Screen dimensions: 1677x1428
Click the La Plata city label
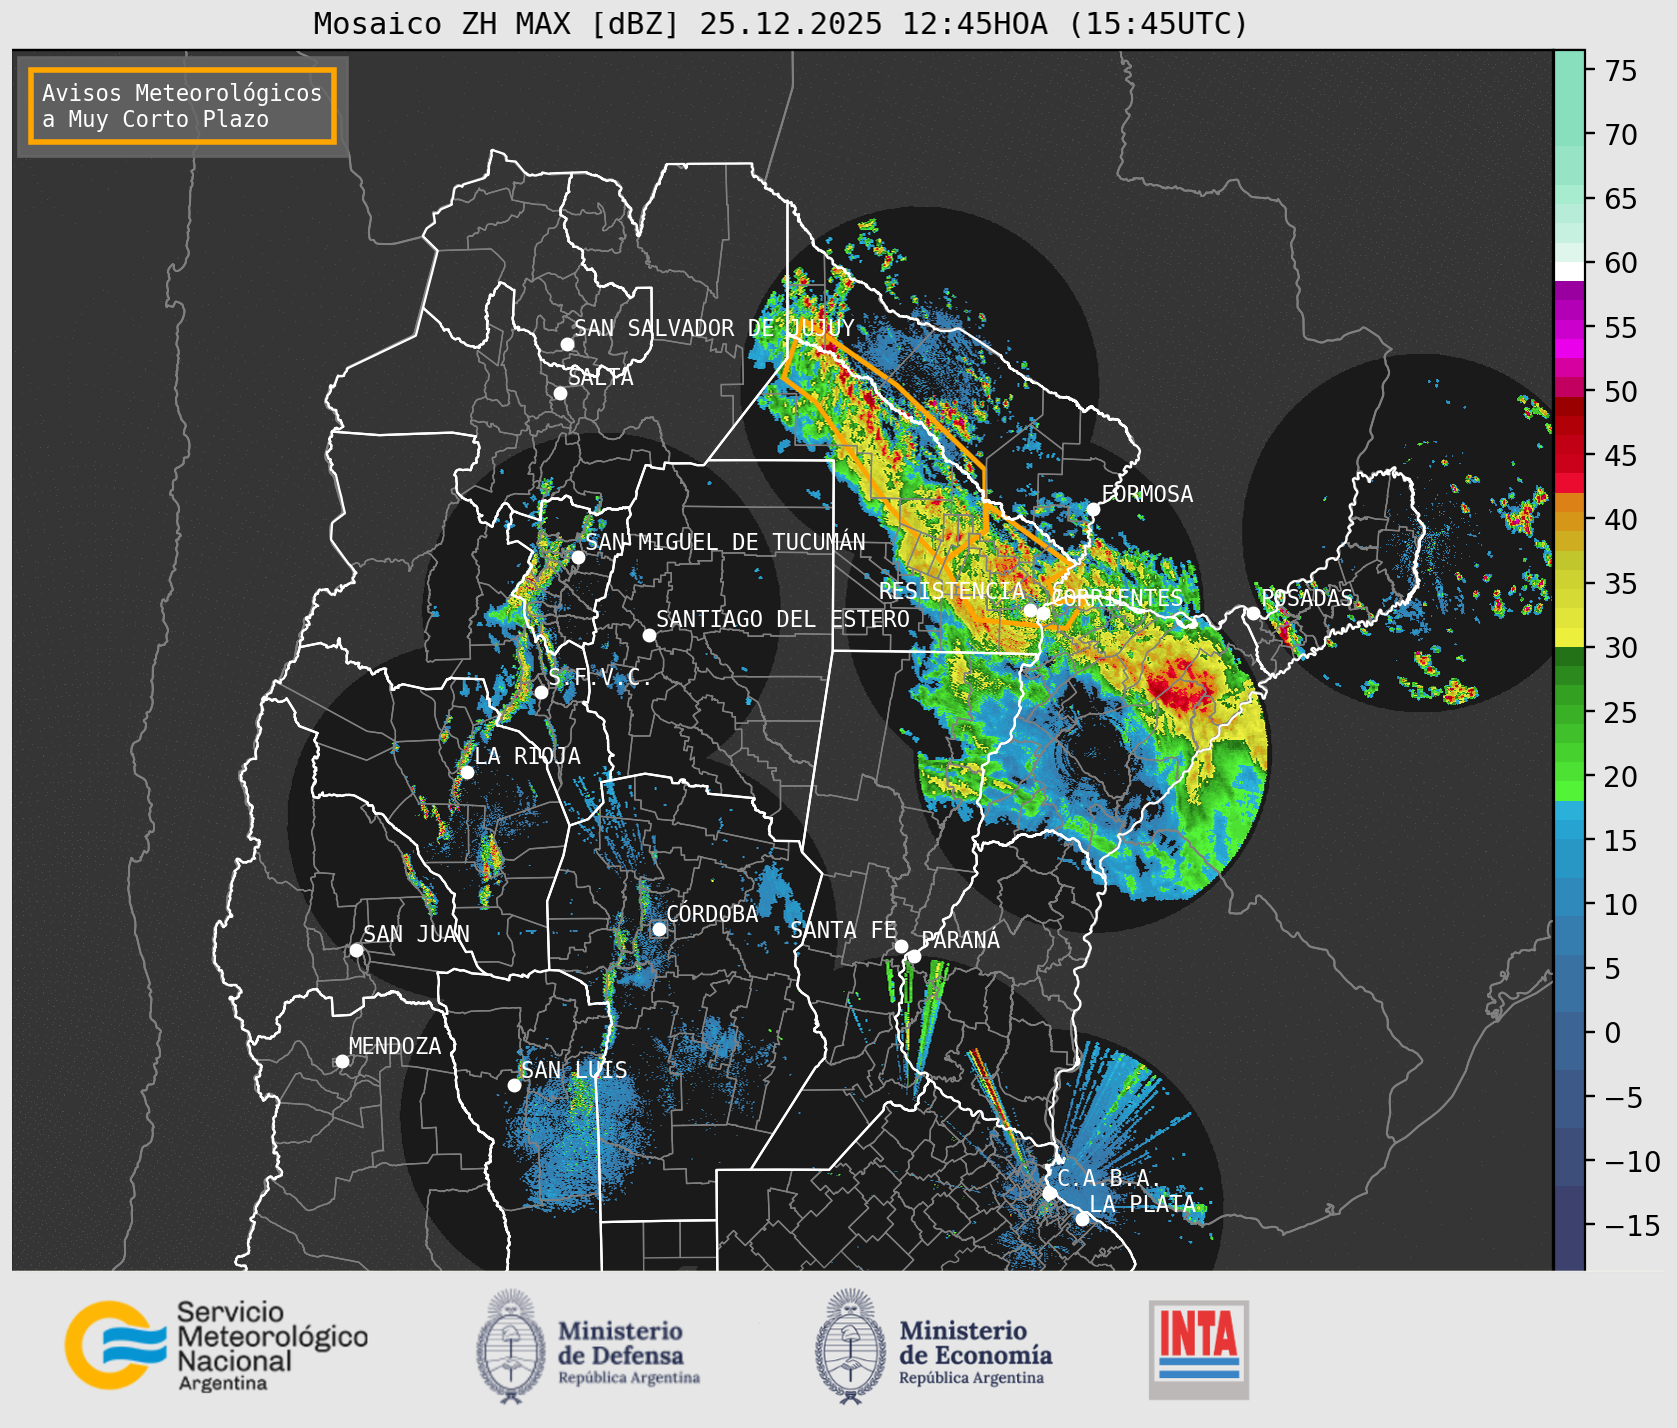point(1142,1204)
